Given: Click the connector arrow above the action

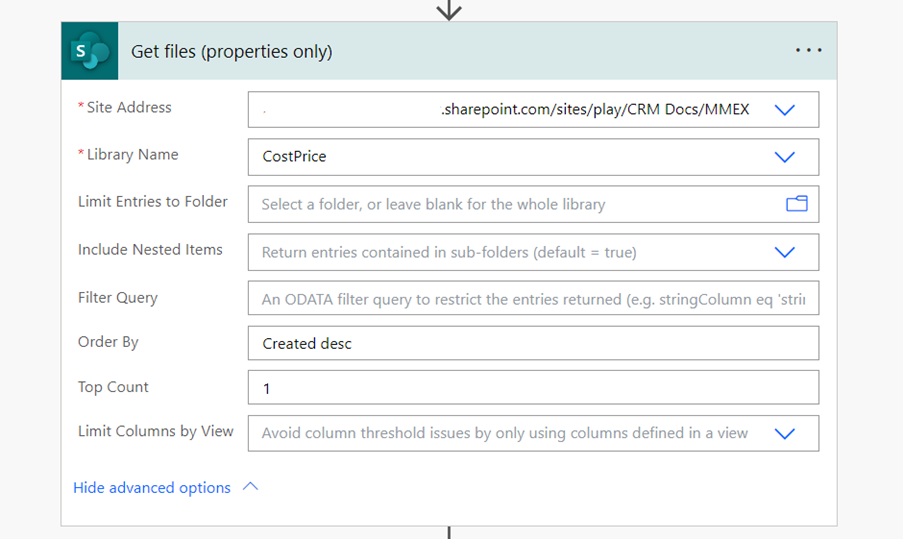Looking at the screenshot, I should pyautogui.click(x=449, y=10).
